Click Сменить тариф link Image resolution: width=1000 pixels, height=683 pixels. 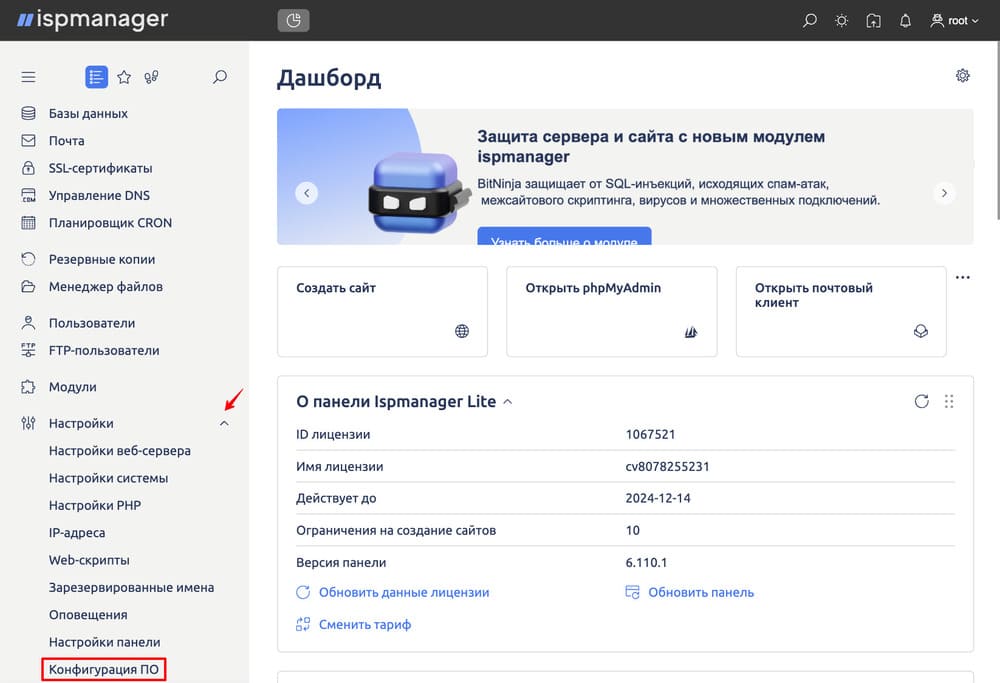coord(353,624)
